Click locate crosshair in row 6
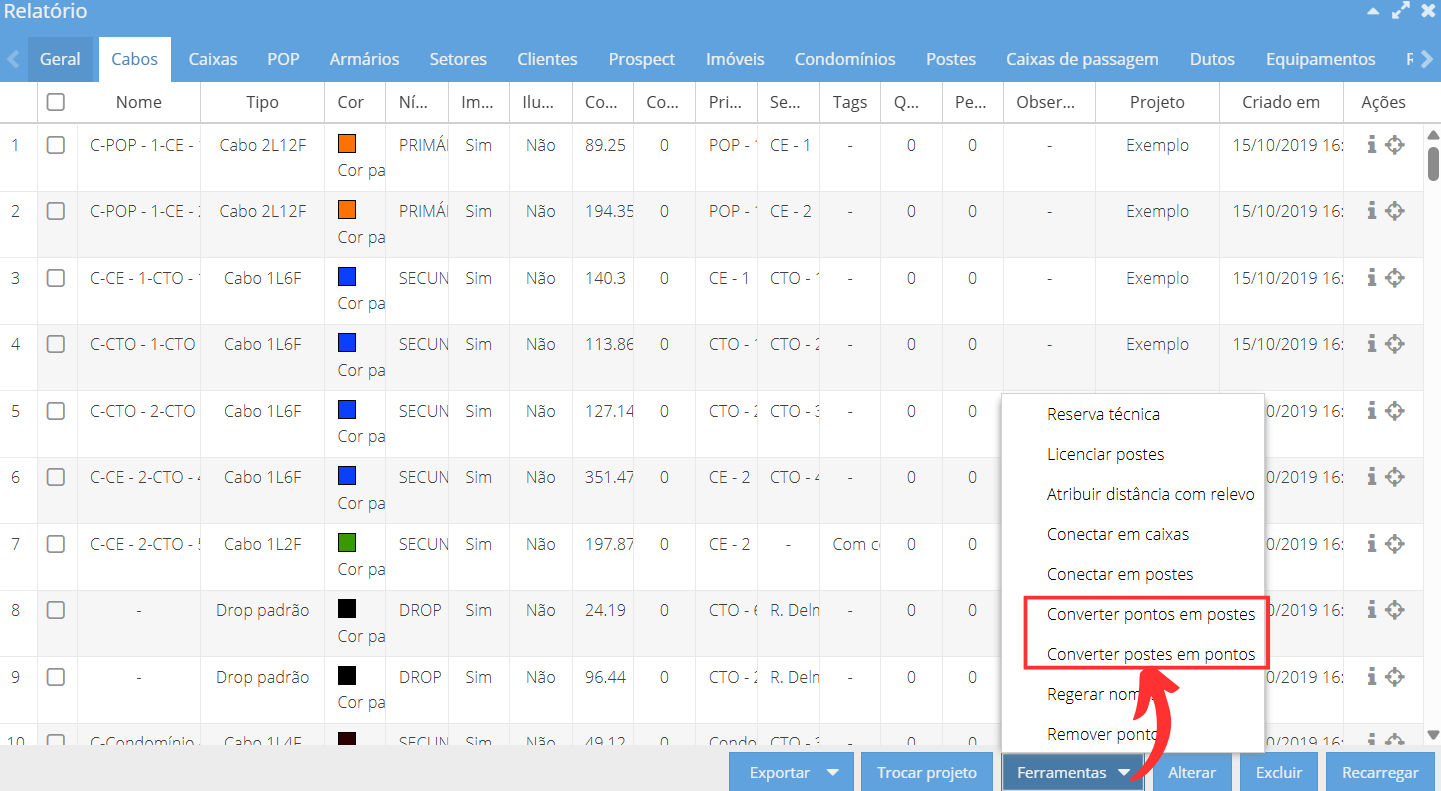The image size is (1441, 791). 1395,477
